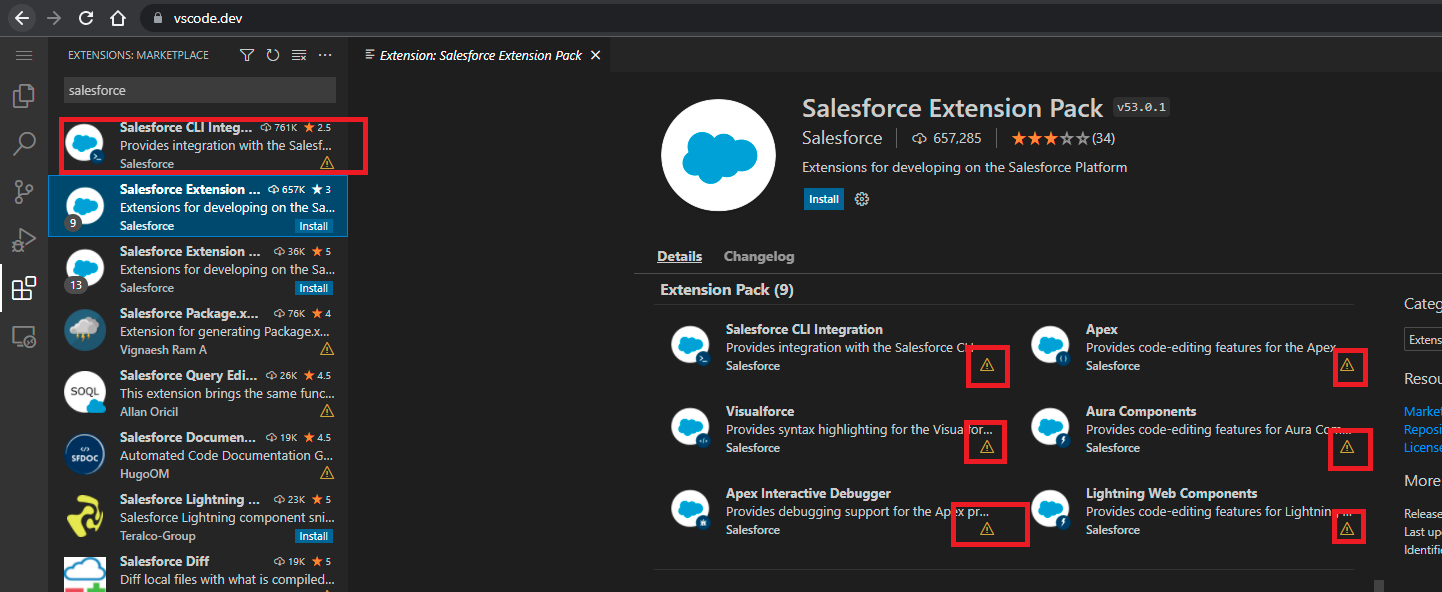Reload the vscode.dev page
Image resolution: width=1442 pixels, height=592 pixels.
click(87, 17)
